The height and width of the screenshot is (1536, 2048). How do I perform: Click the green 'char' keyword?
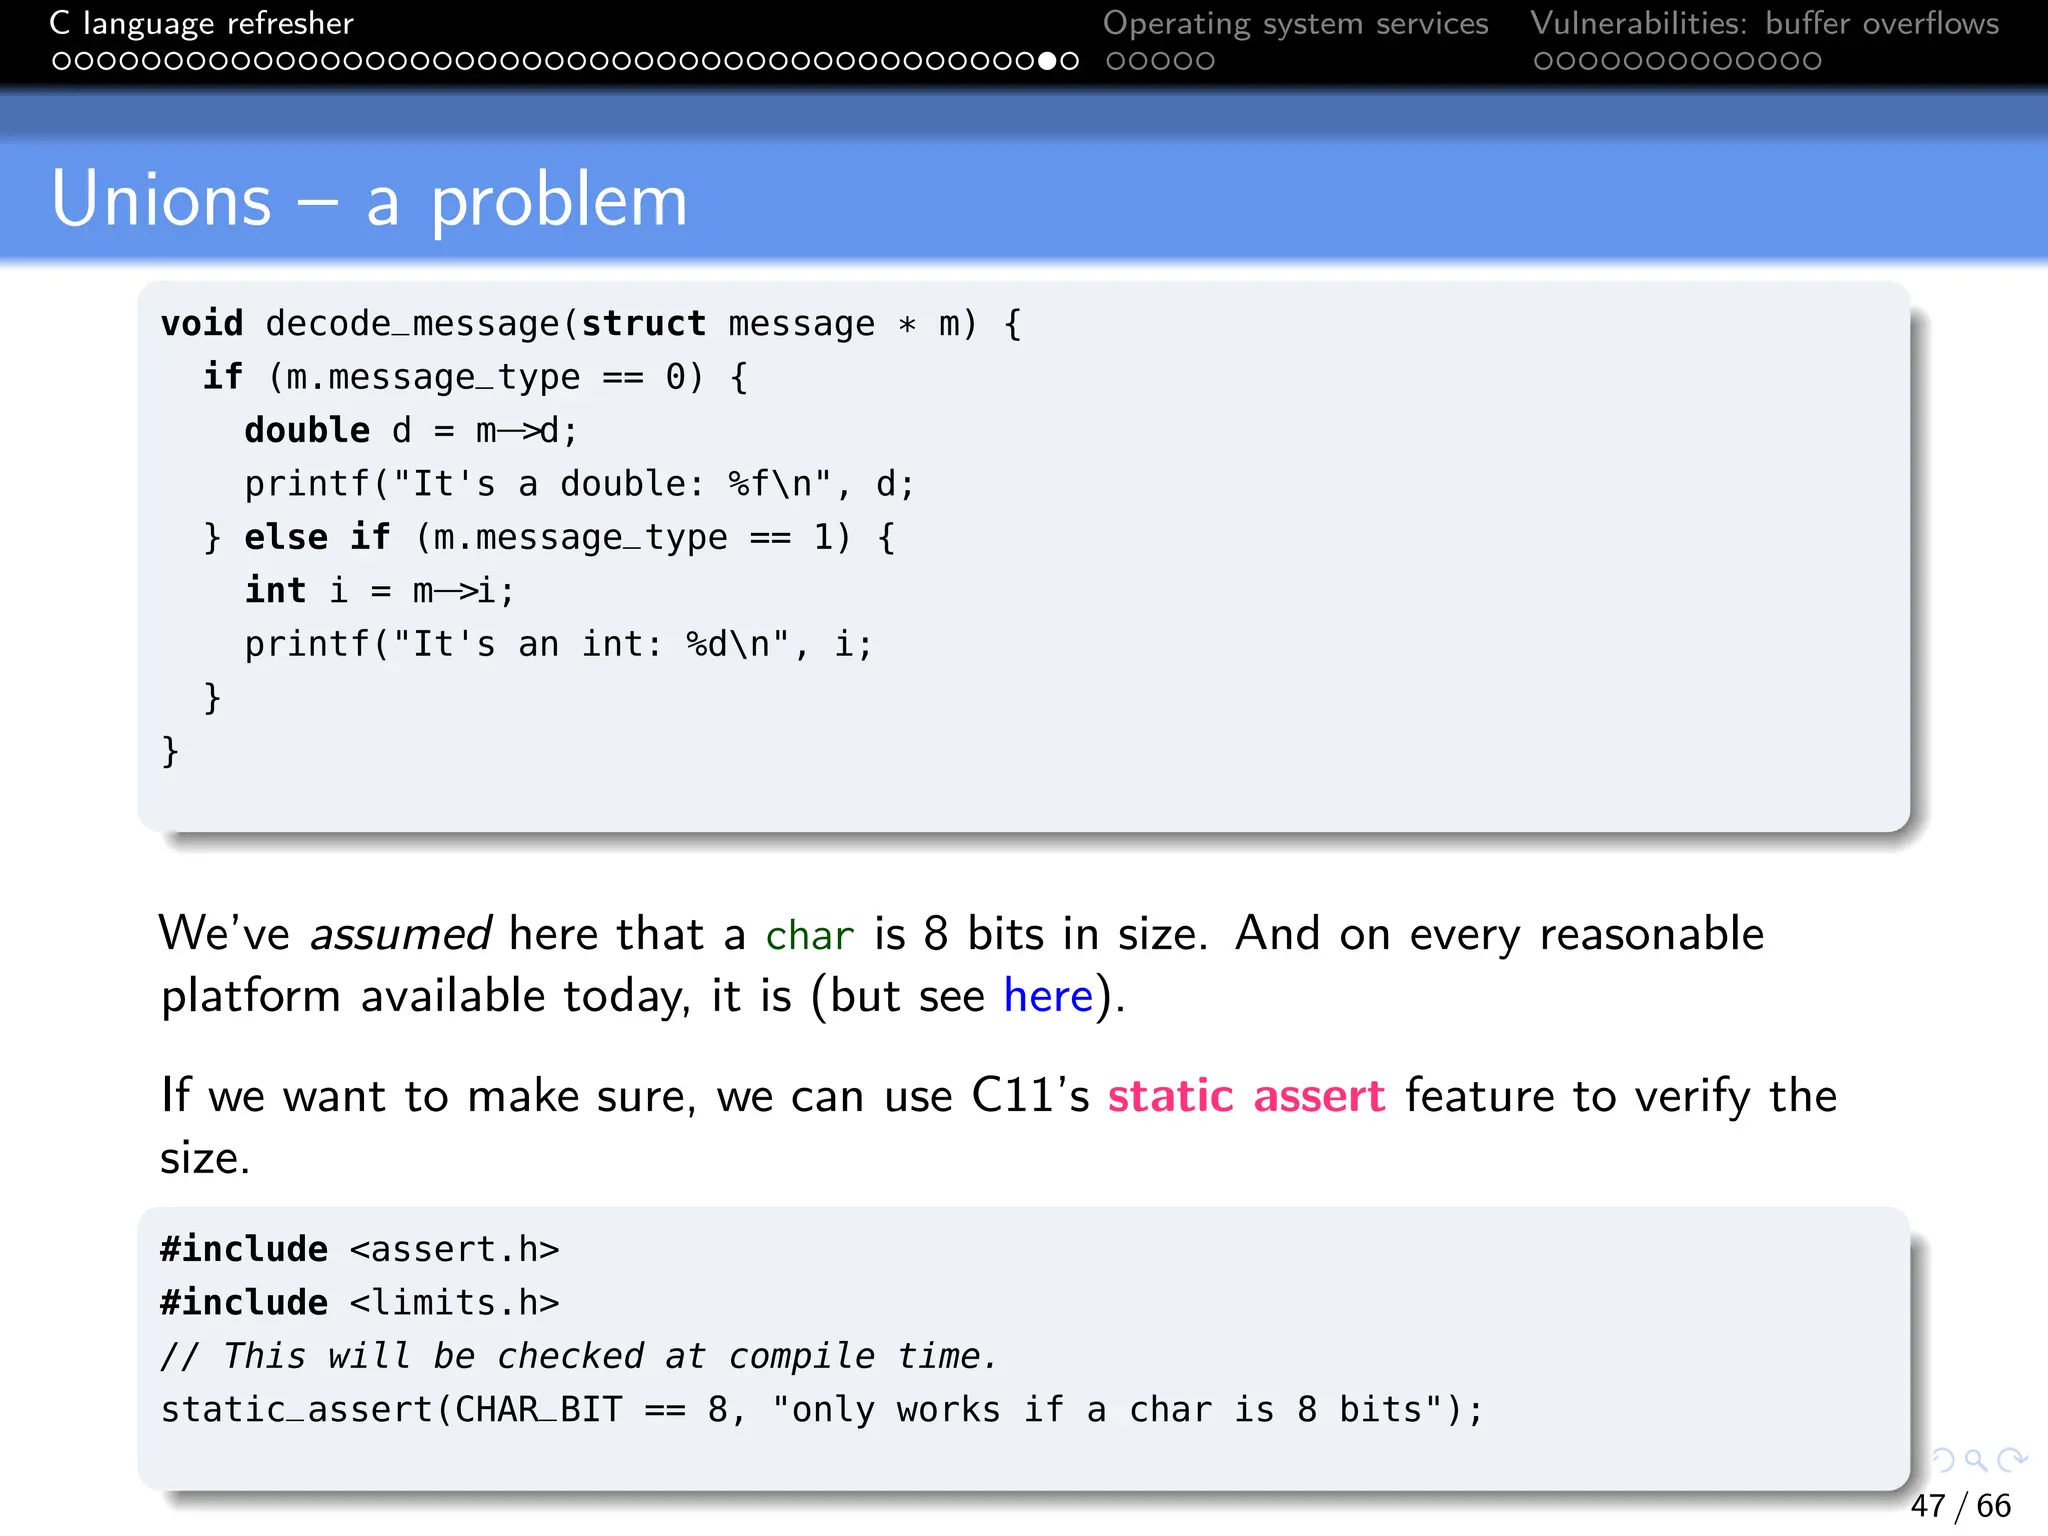pyautogui.click(x=809, y=936)
